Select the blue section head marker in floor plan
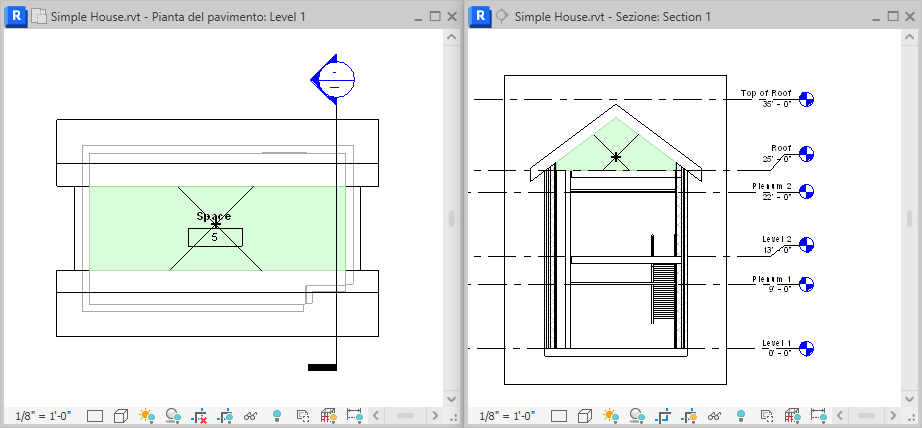This screenshot has height=428, width=922. [x=333, y=79]
